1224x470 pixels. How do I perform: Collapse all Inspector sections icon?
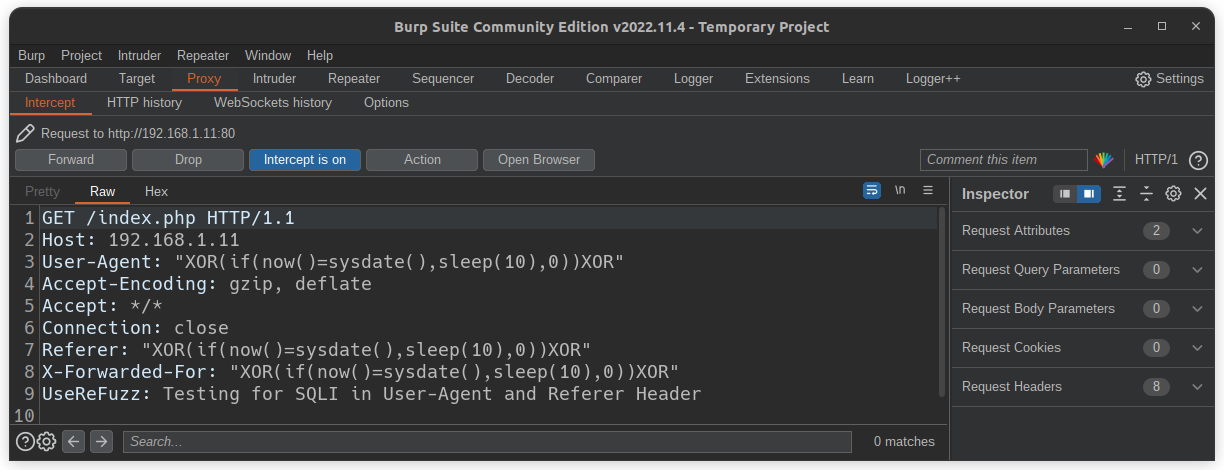pos(1146,194)
